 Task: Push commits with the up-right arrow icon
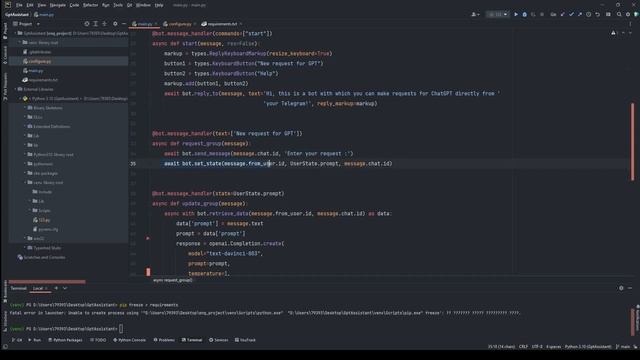tap(580, 14)
